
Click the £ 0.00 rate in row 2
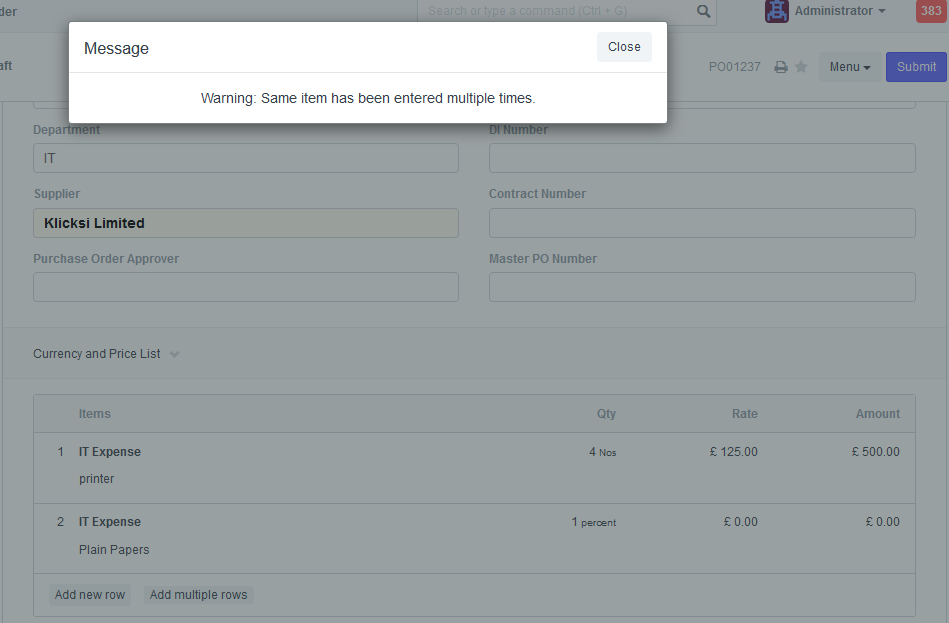point(740,522)
